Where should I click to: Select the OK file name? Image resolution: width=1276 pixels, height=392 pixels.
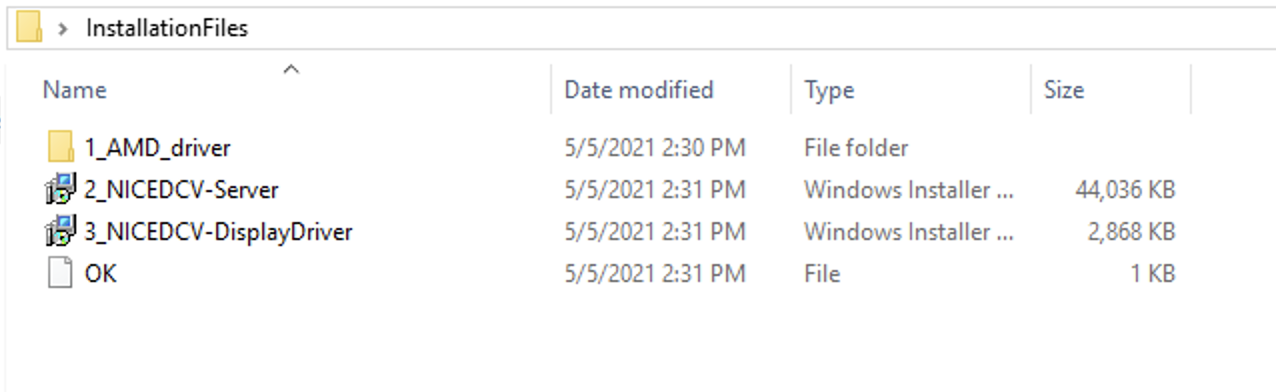coord(101,273)
